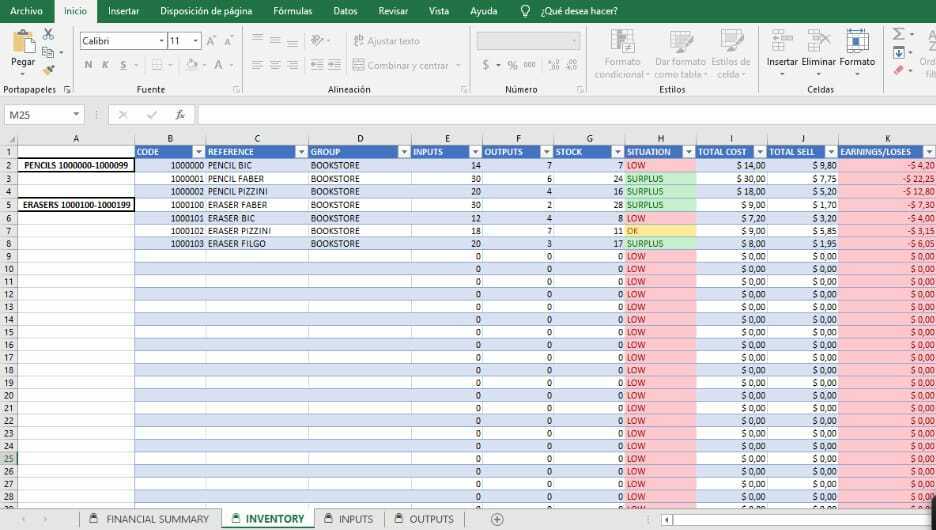Viewport: 936px width, 530px height.
Task: Open the GROUP column filter dropdown
Action: (x=404, y=152)
